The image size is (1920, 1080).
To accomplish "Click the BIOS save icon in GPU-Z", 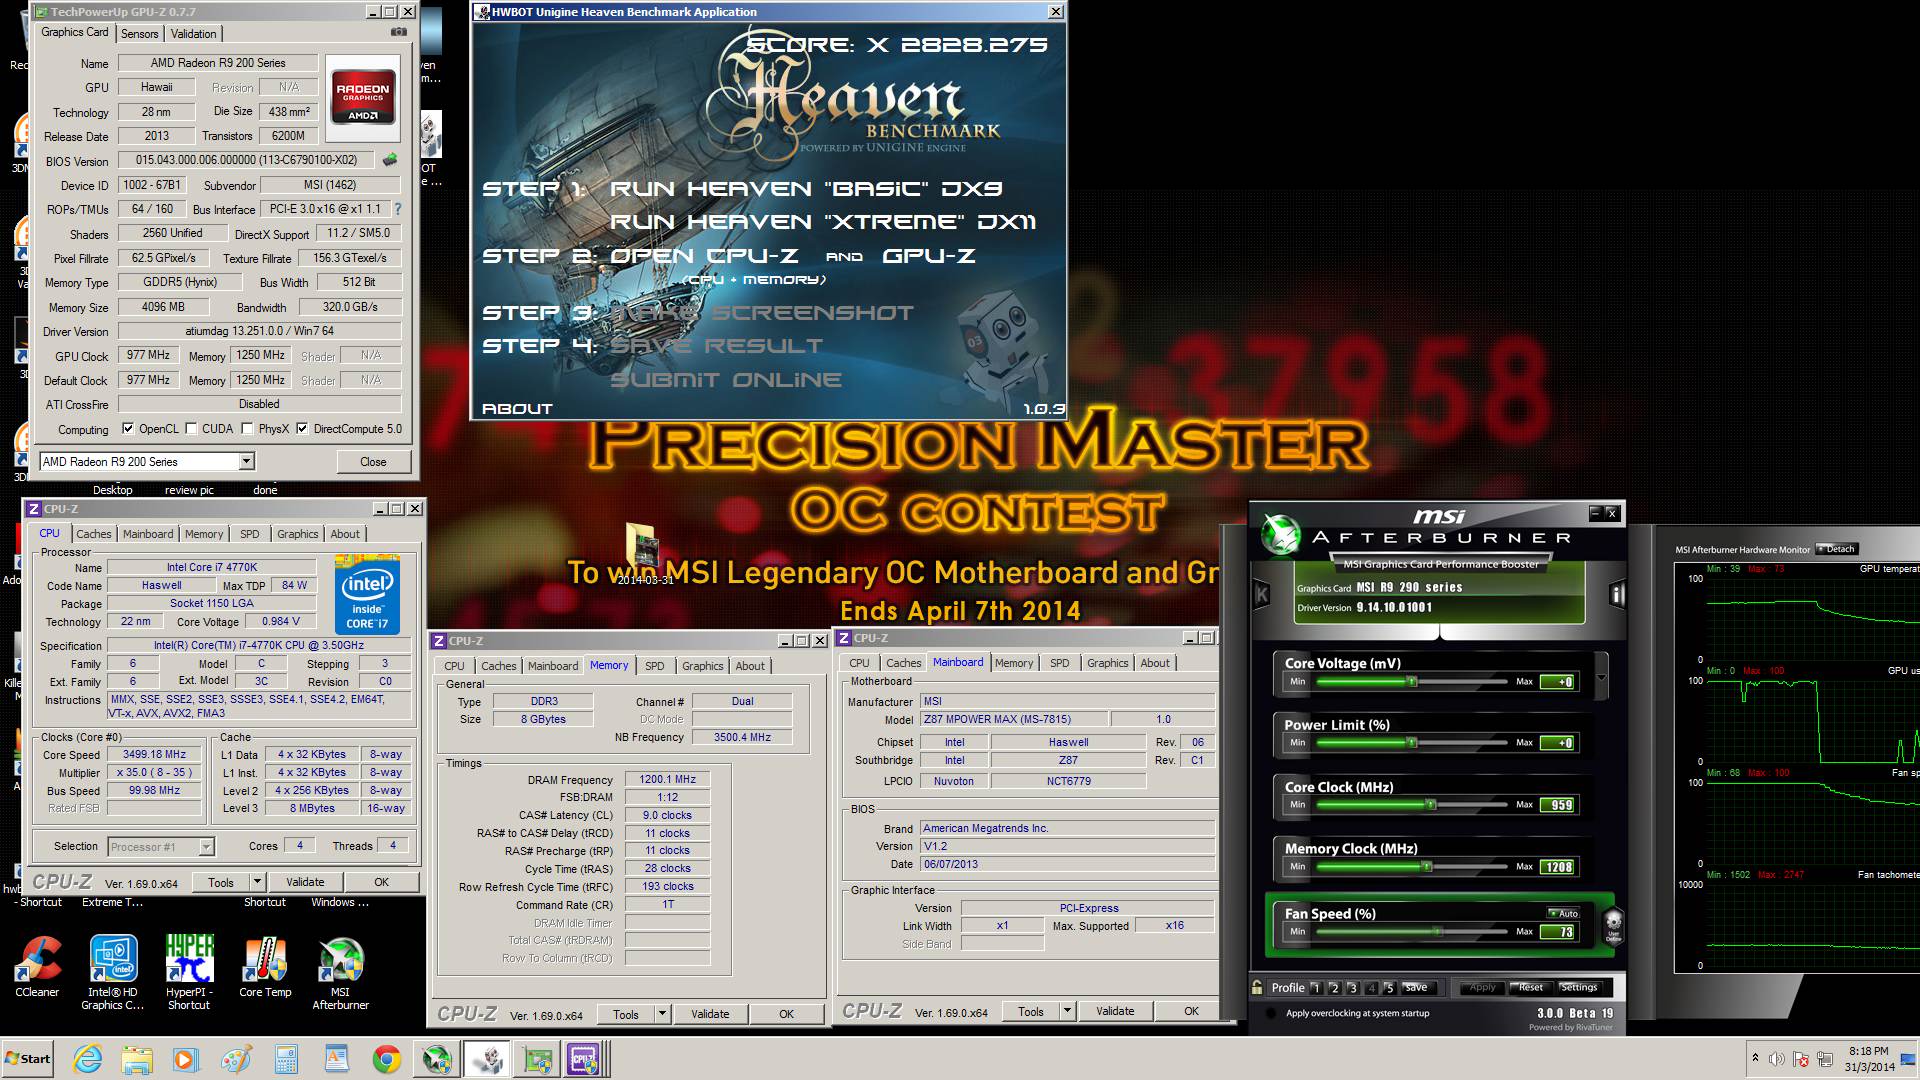I will click(390, 160).
